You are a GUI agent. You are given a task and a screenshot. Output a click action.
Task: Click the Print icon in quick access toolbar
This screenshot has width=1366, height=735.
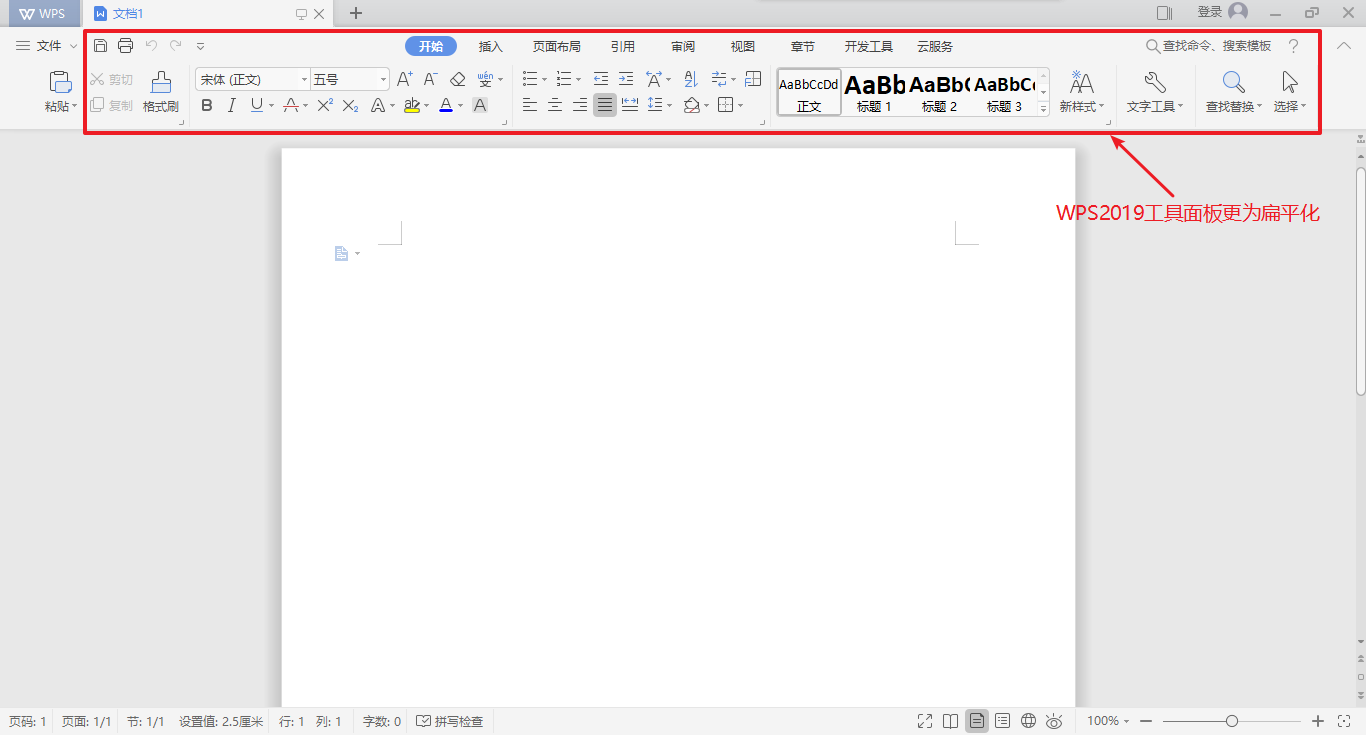click(x=125, y=46)
